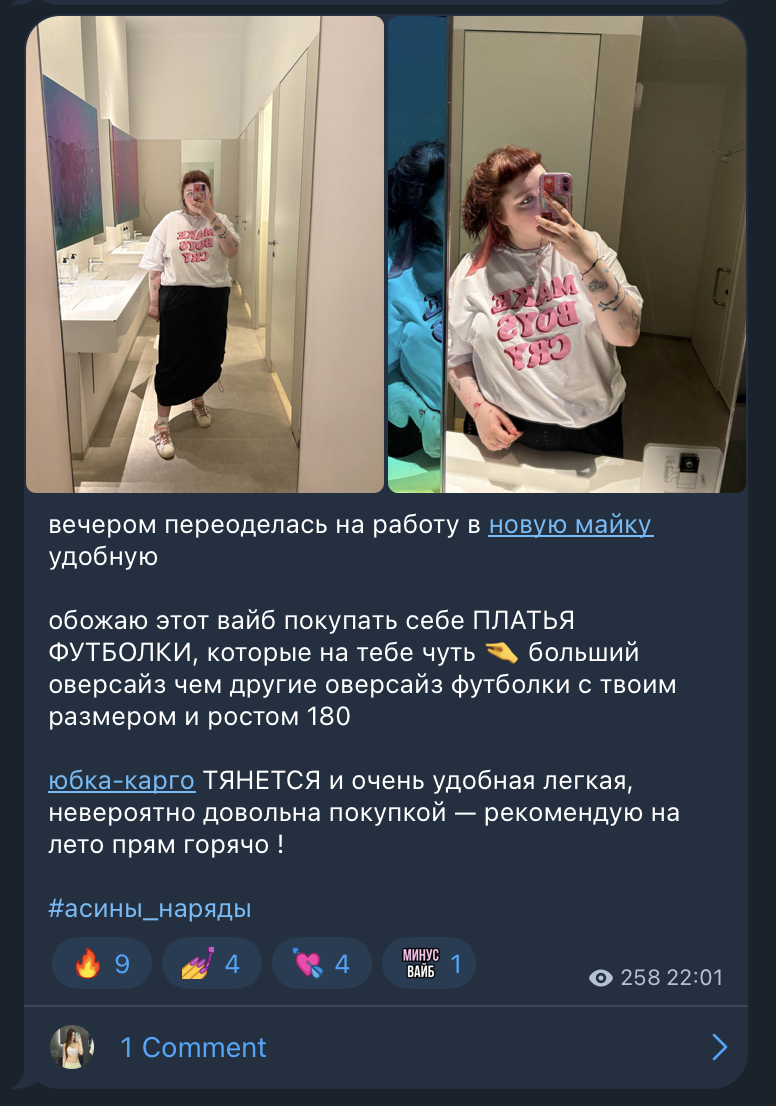Open the right close-up selfie photo

567,254
